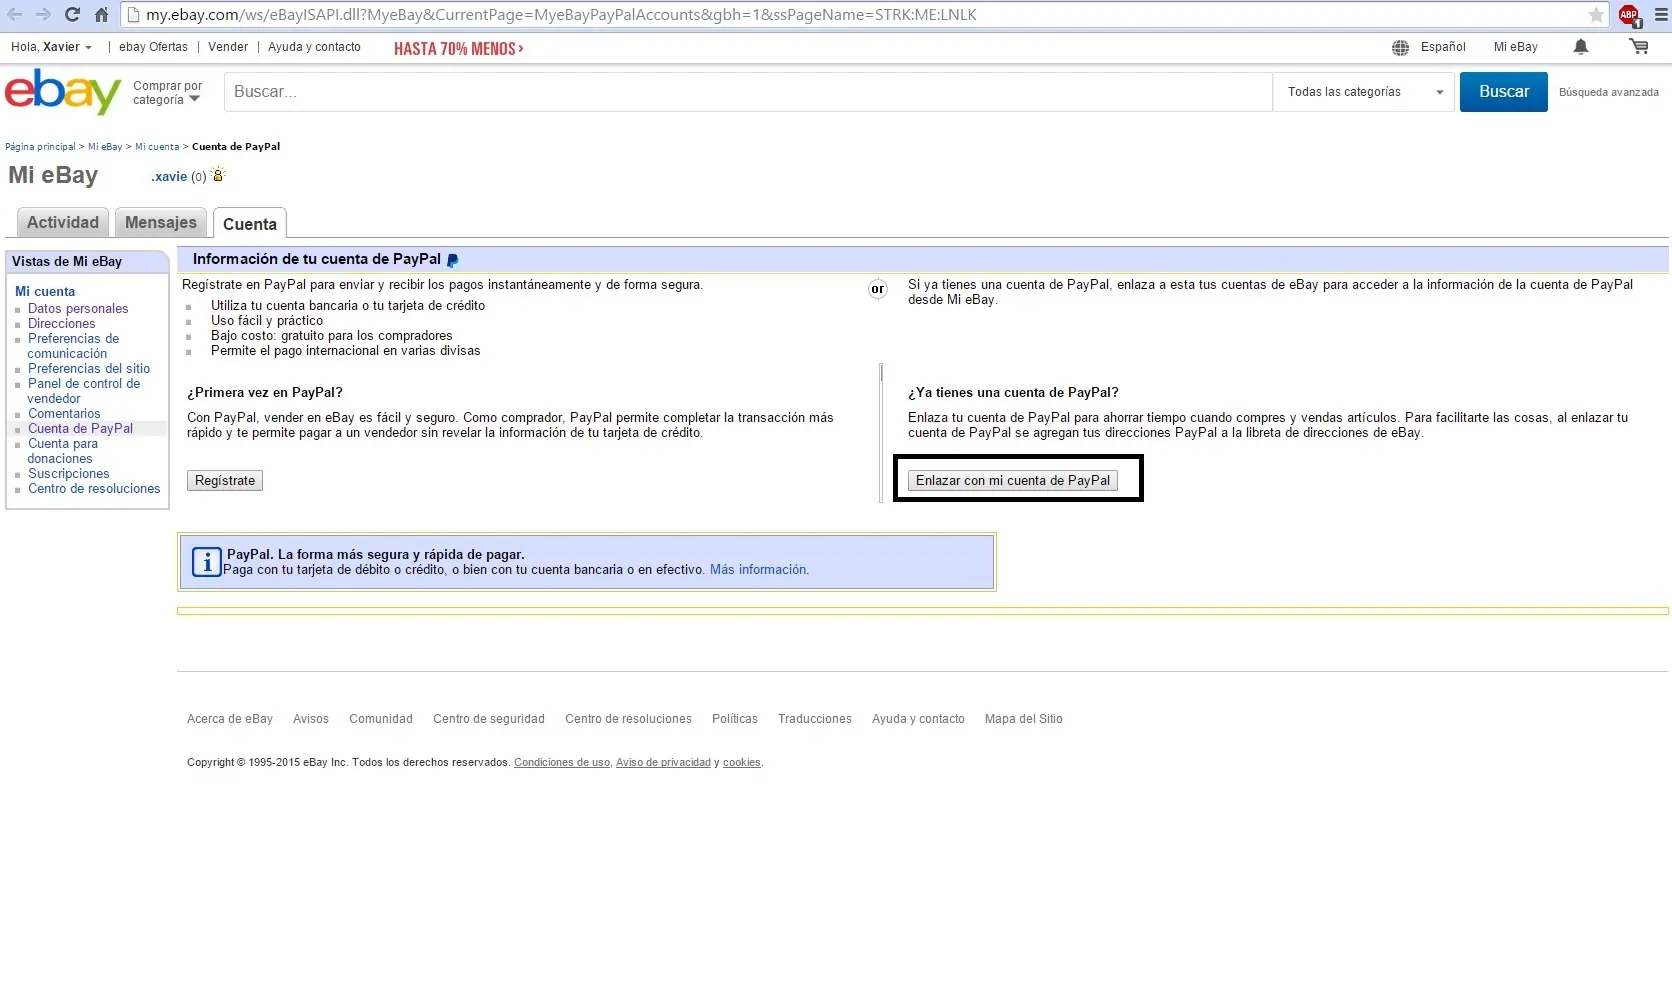
Task: Switch to the Mensajes tab
Action: (x=161, y=222)
